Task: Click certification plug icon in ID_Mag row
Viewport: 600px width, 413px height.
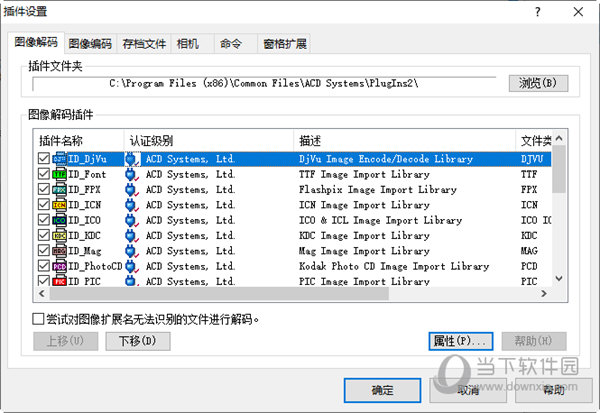Action: (x=132, y=251)
